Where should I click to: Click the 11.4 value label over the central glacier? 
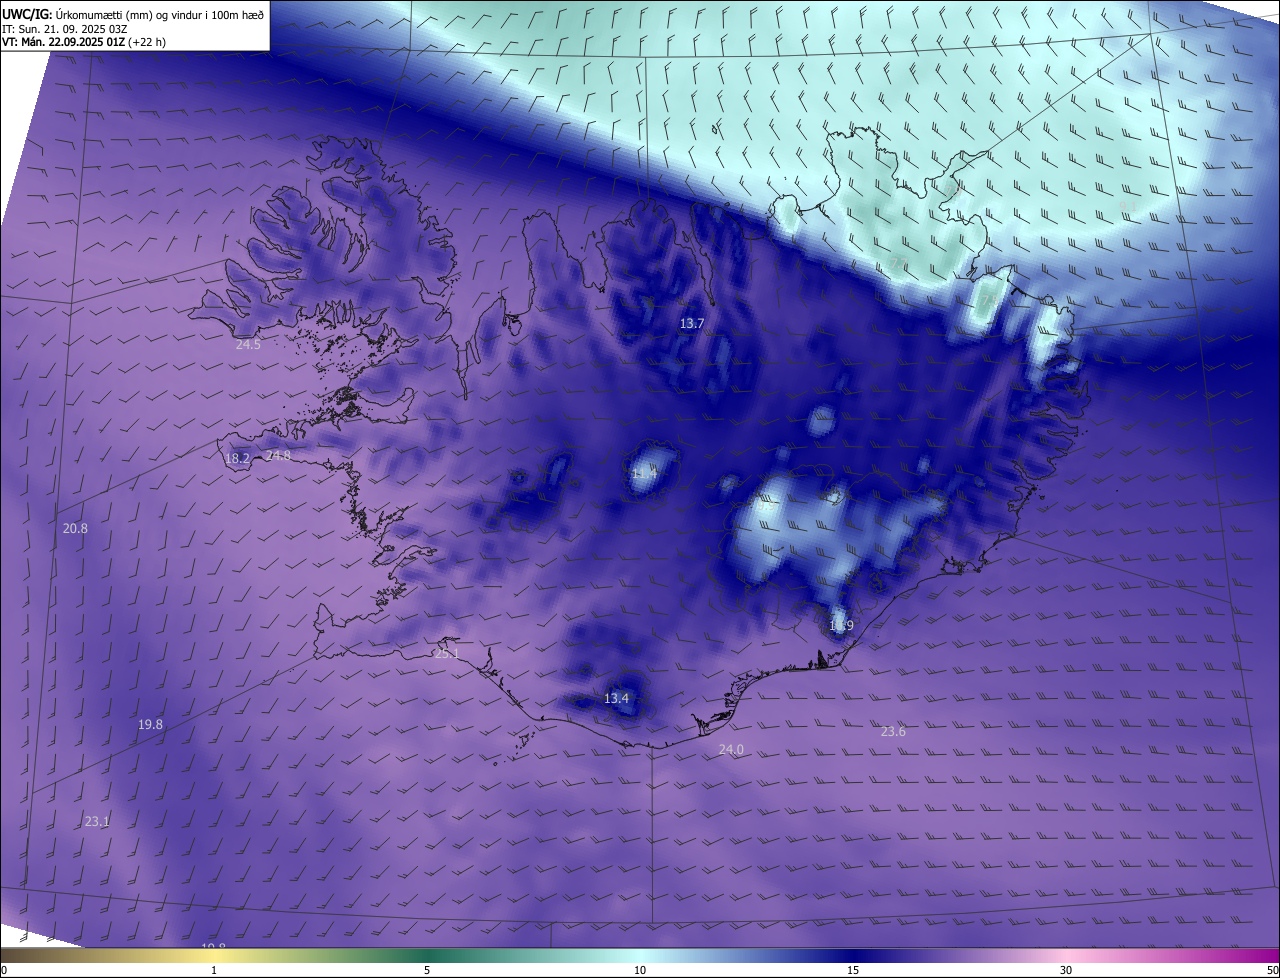[x=645, y=473]
